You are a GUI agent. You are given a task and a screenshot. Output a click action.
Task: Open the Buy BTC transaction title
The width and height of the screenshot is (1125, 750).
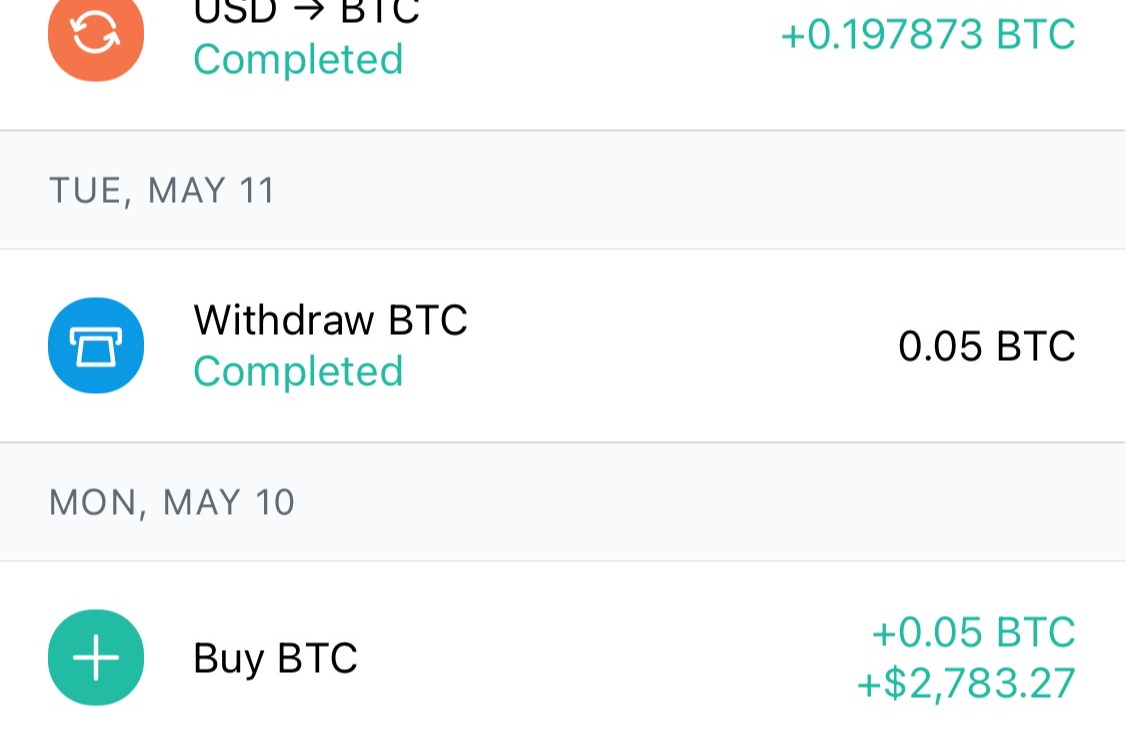coord(275,658)
